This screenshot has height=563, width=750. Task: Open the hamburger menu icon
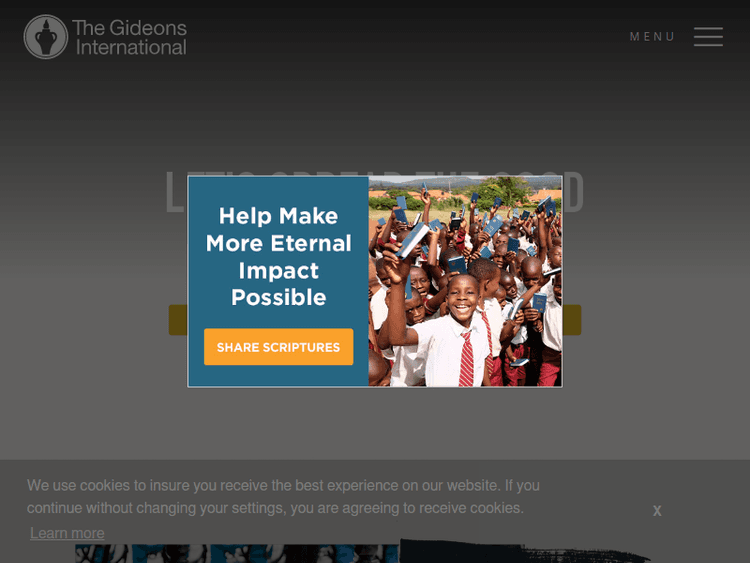tap(708, 37)
